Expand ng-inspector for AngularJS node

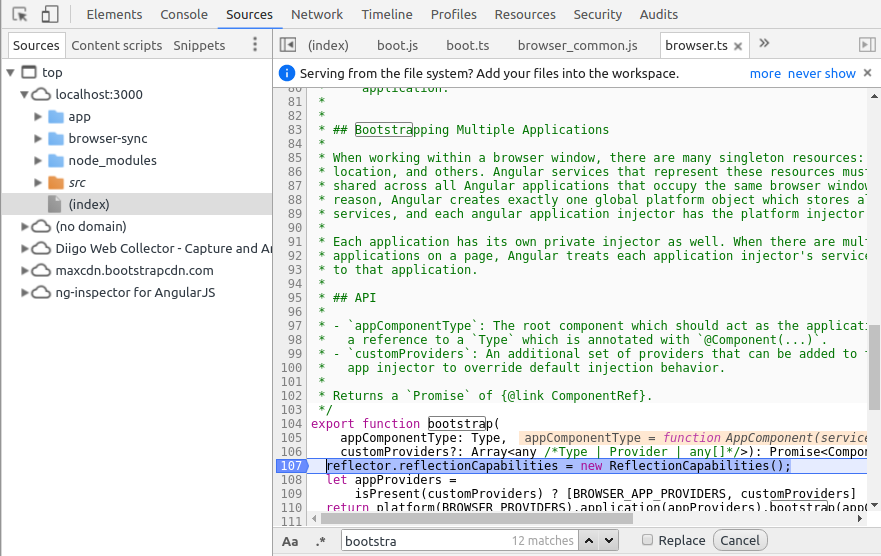tap(24, 292)
